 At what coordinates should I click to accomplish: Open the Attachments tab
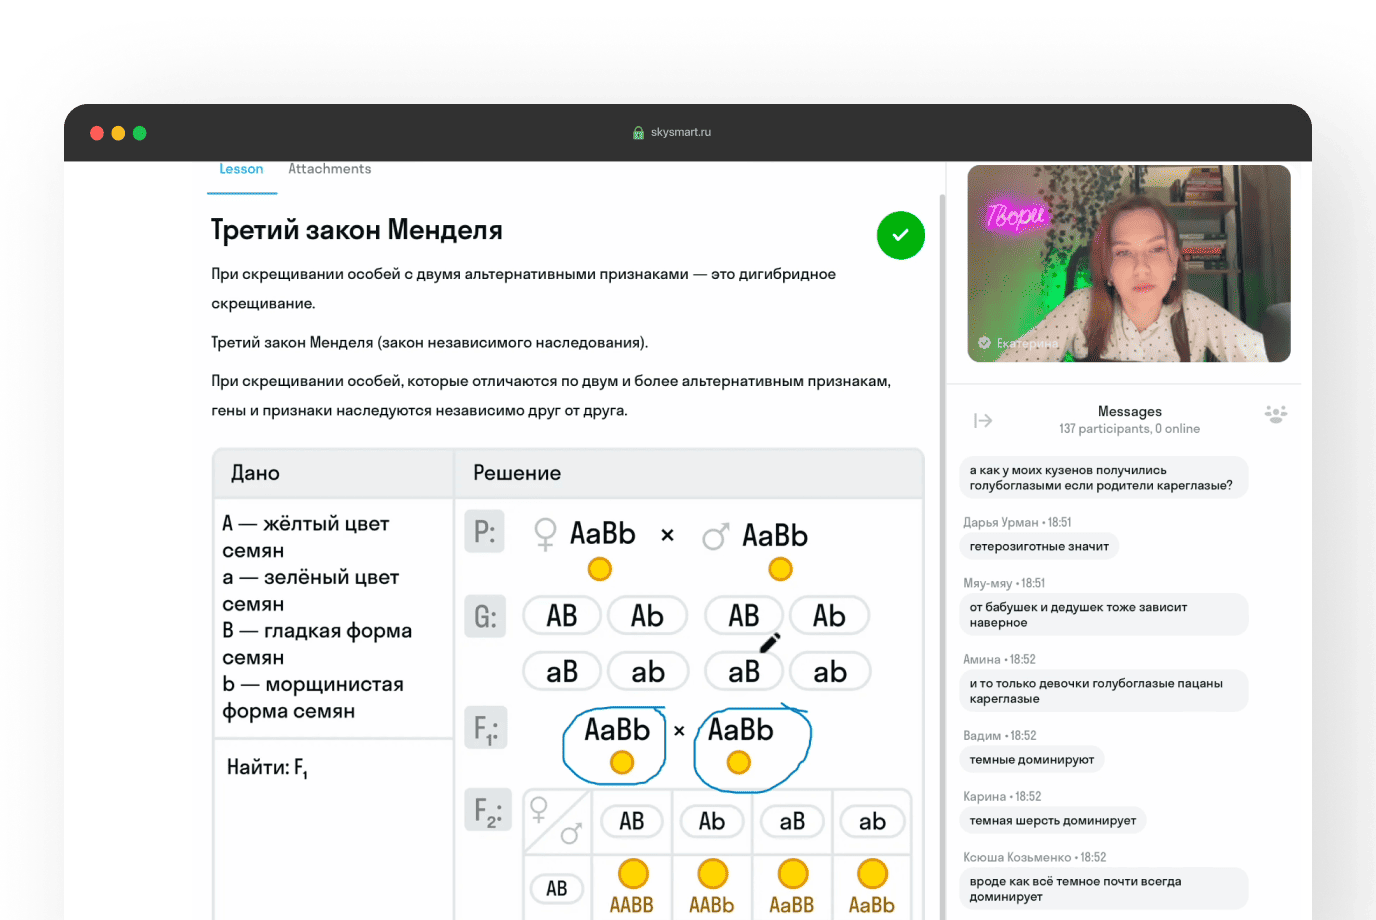point(329,169)
